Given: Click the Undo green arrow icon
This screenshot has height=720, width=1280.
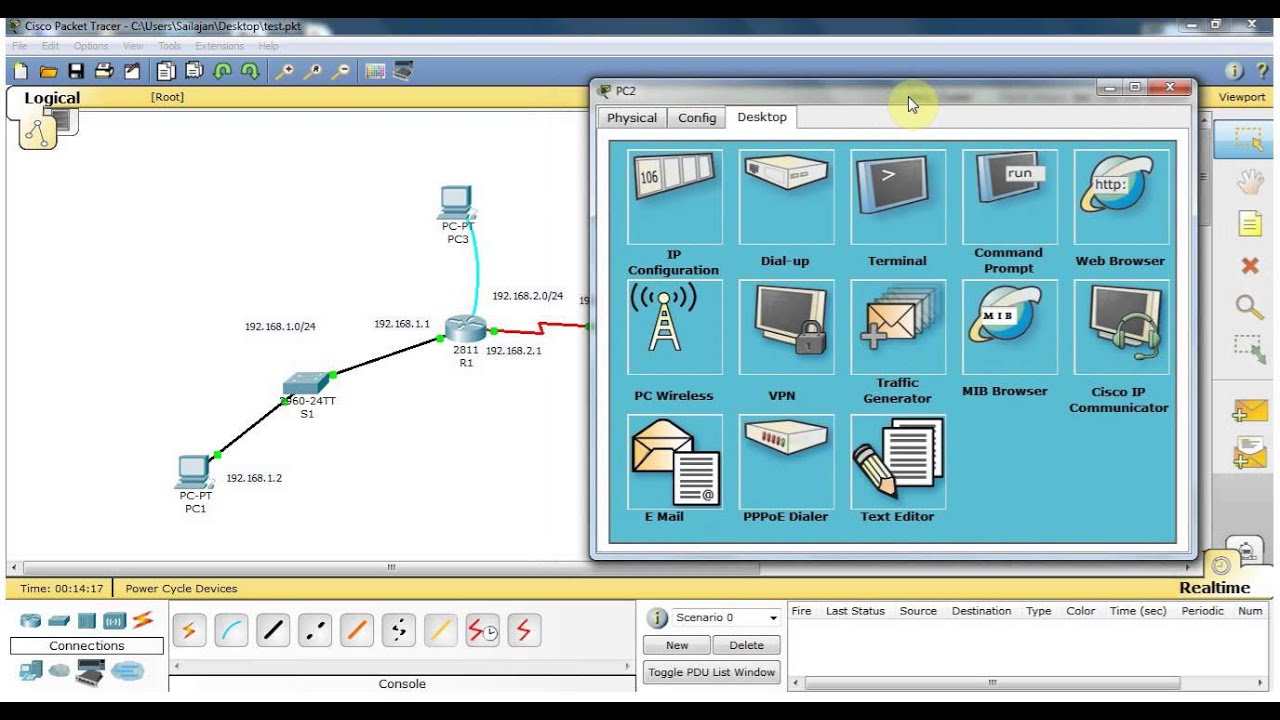Looking at the screenshot, I should (x=222, y=71).
